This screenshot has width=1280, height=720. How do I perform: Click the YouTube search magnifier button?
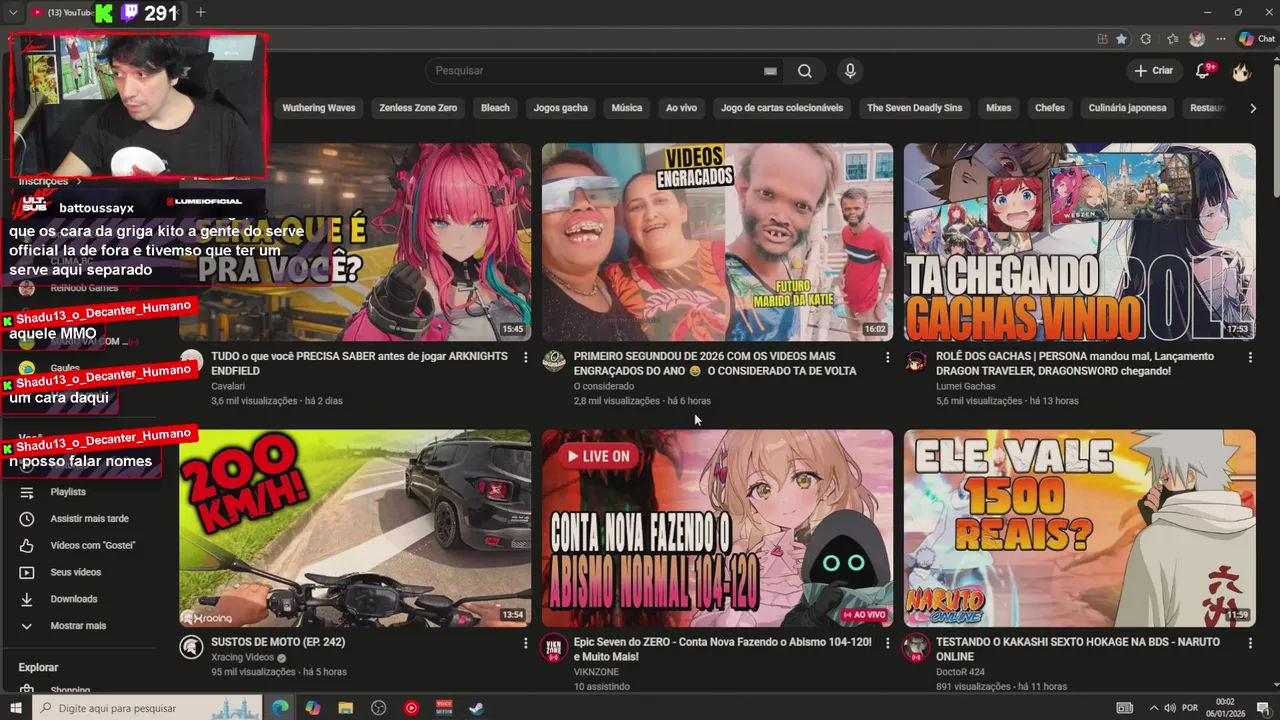pos(805,71)
